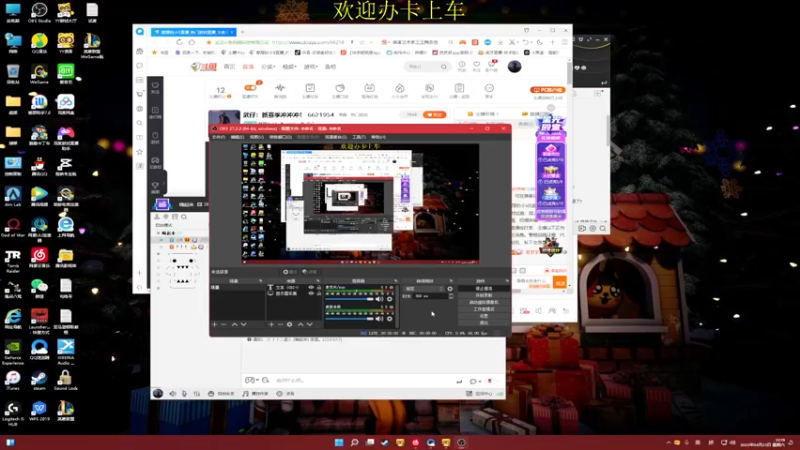
Task: Add a new scene with OBS Scenes plus icon
Action: [215, 324]
